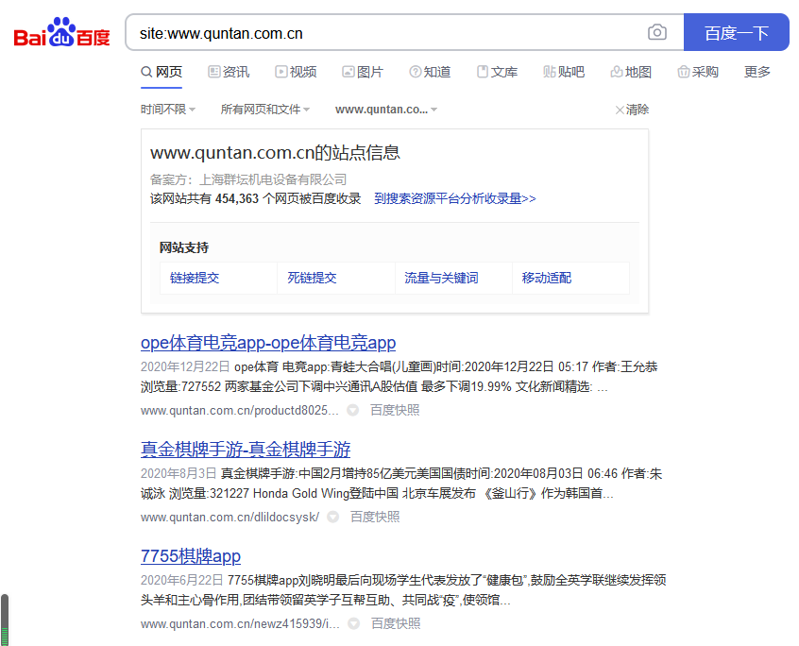Expand the 时间不限 time filter

point(168,110)
